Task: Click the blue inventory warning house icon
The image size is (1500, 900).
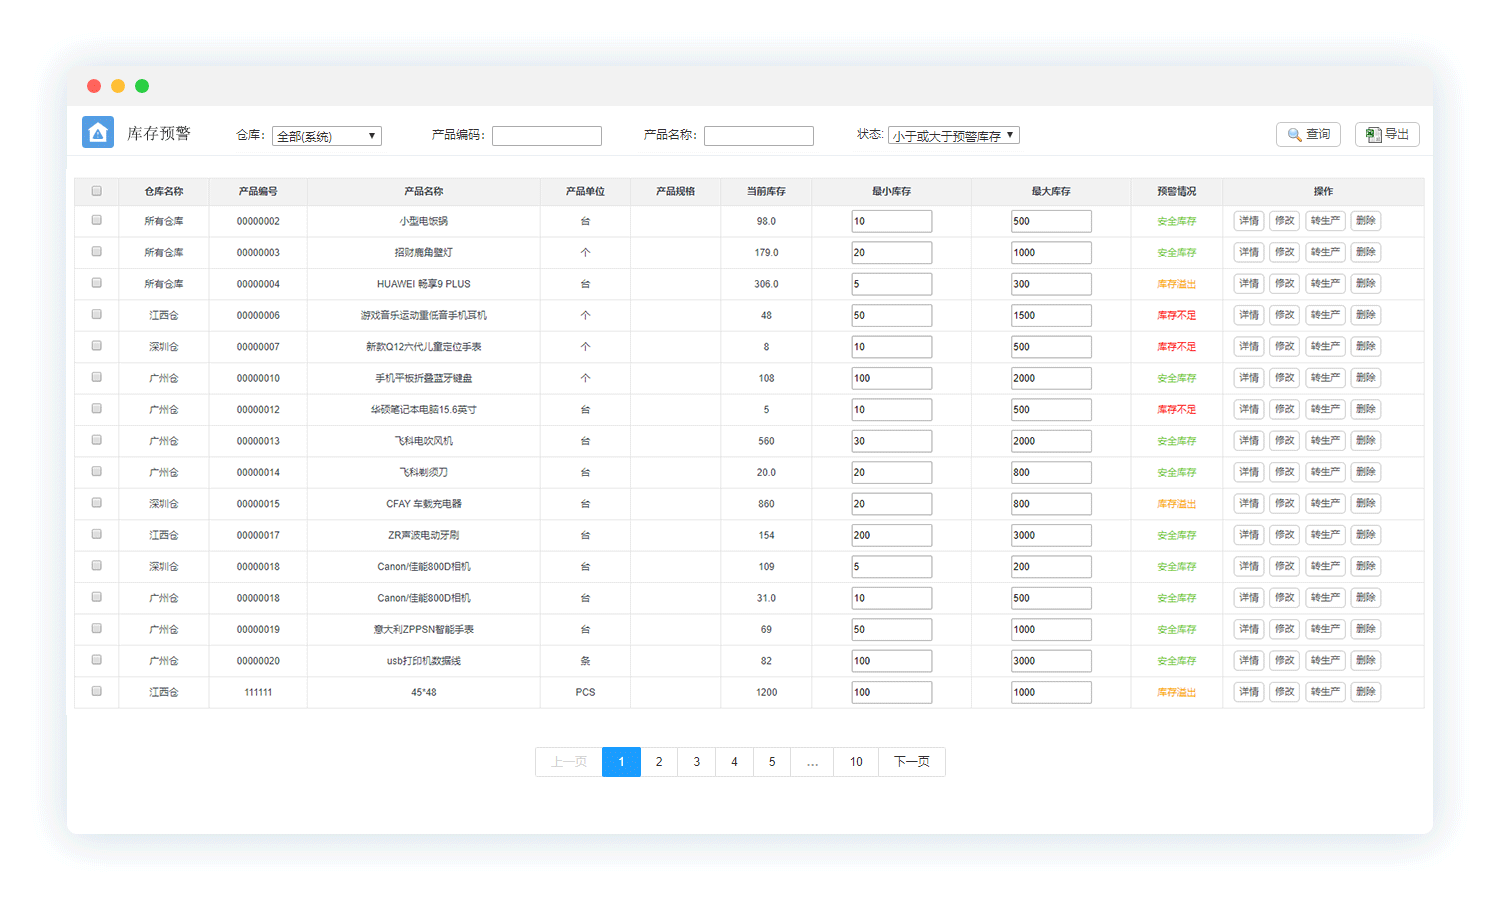Action: click(x=98, y=132)
